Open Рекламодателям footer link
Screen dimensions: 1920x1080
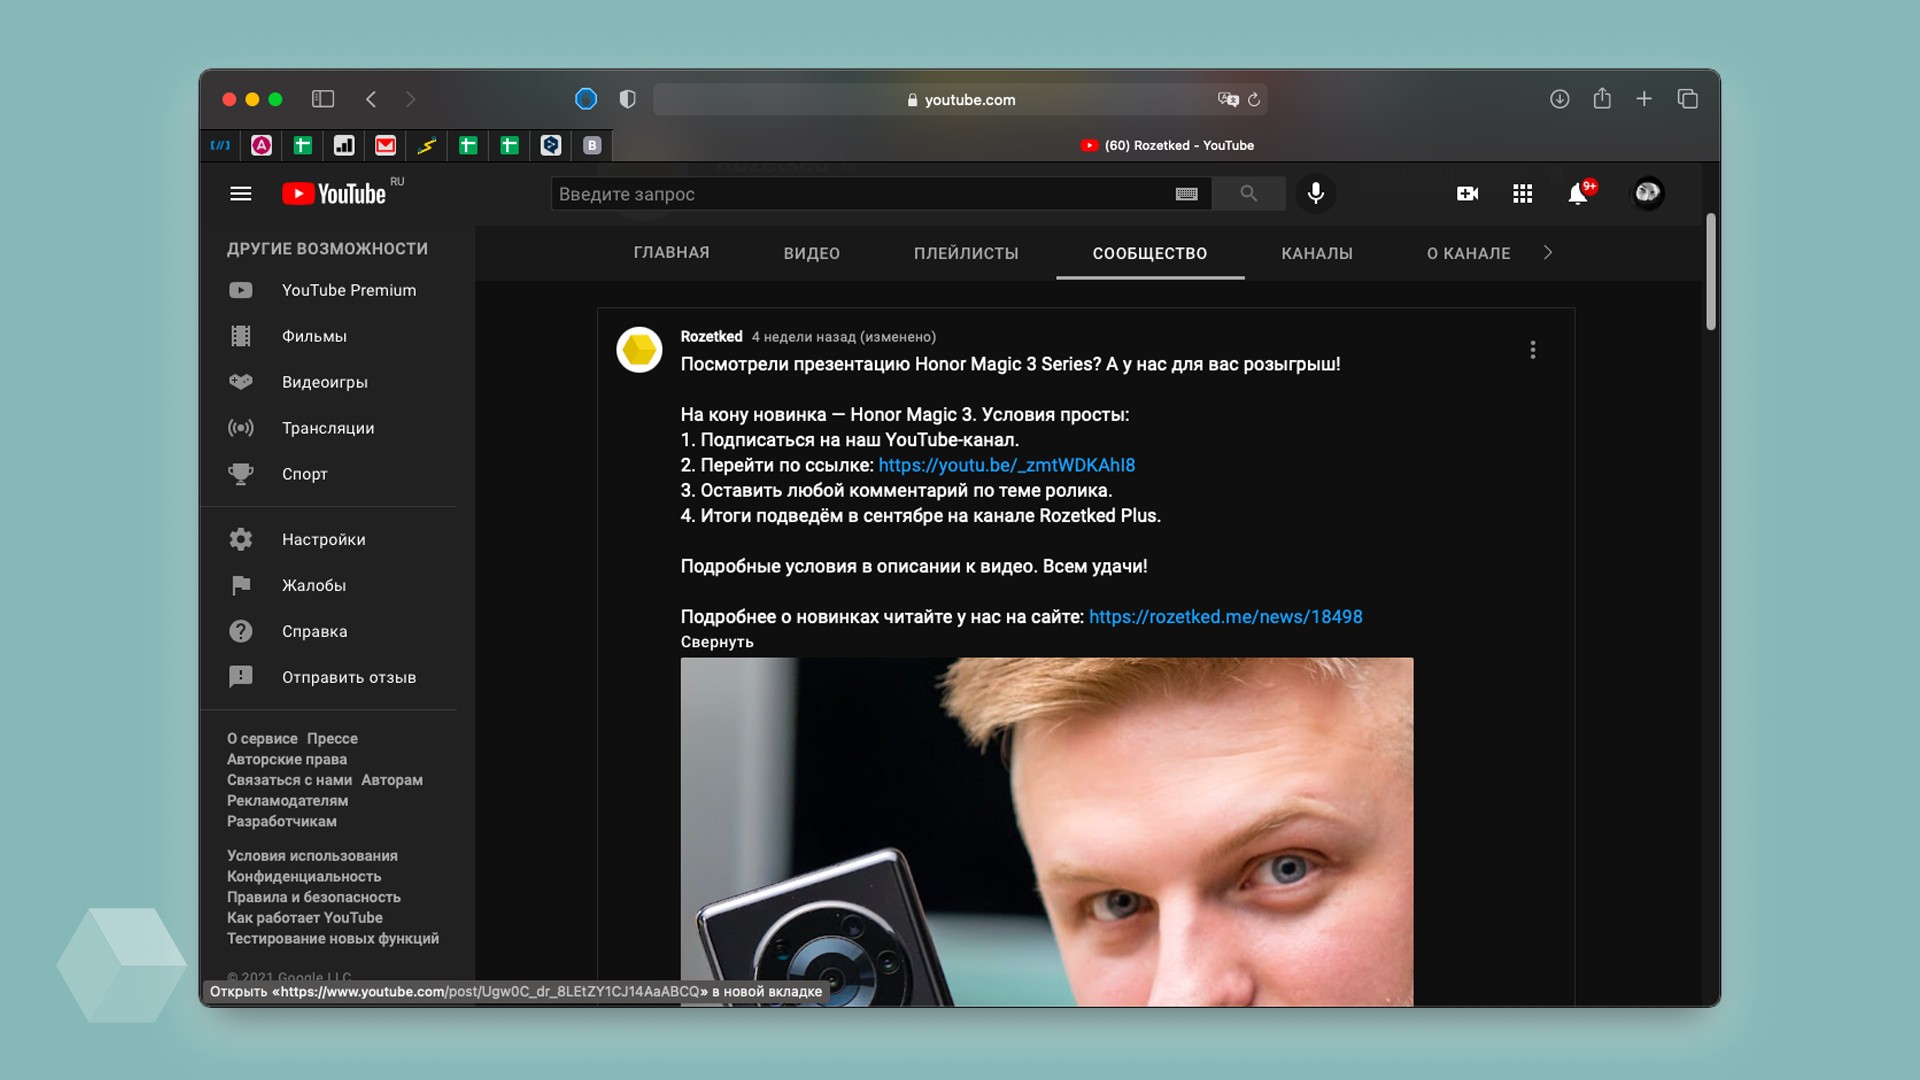[x=287, y=800]
